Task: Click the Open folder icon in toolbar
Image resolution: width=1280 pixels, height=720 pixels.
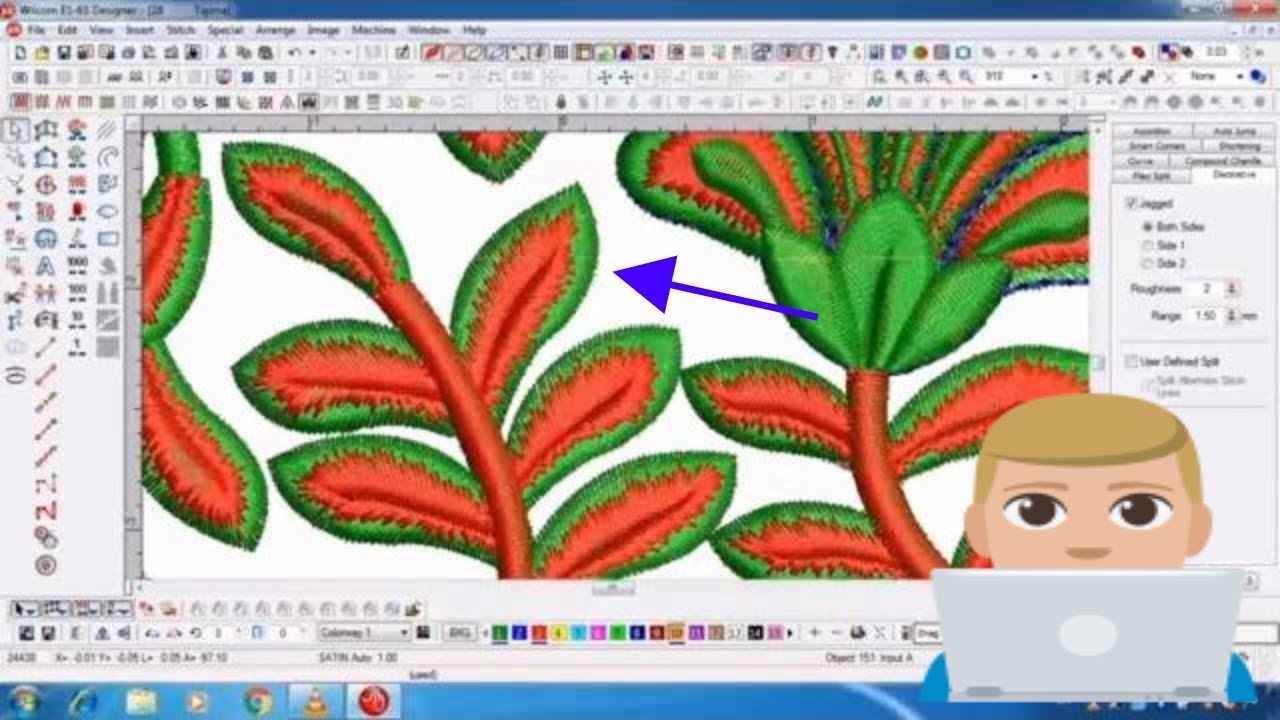Action: [43, 52]
